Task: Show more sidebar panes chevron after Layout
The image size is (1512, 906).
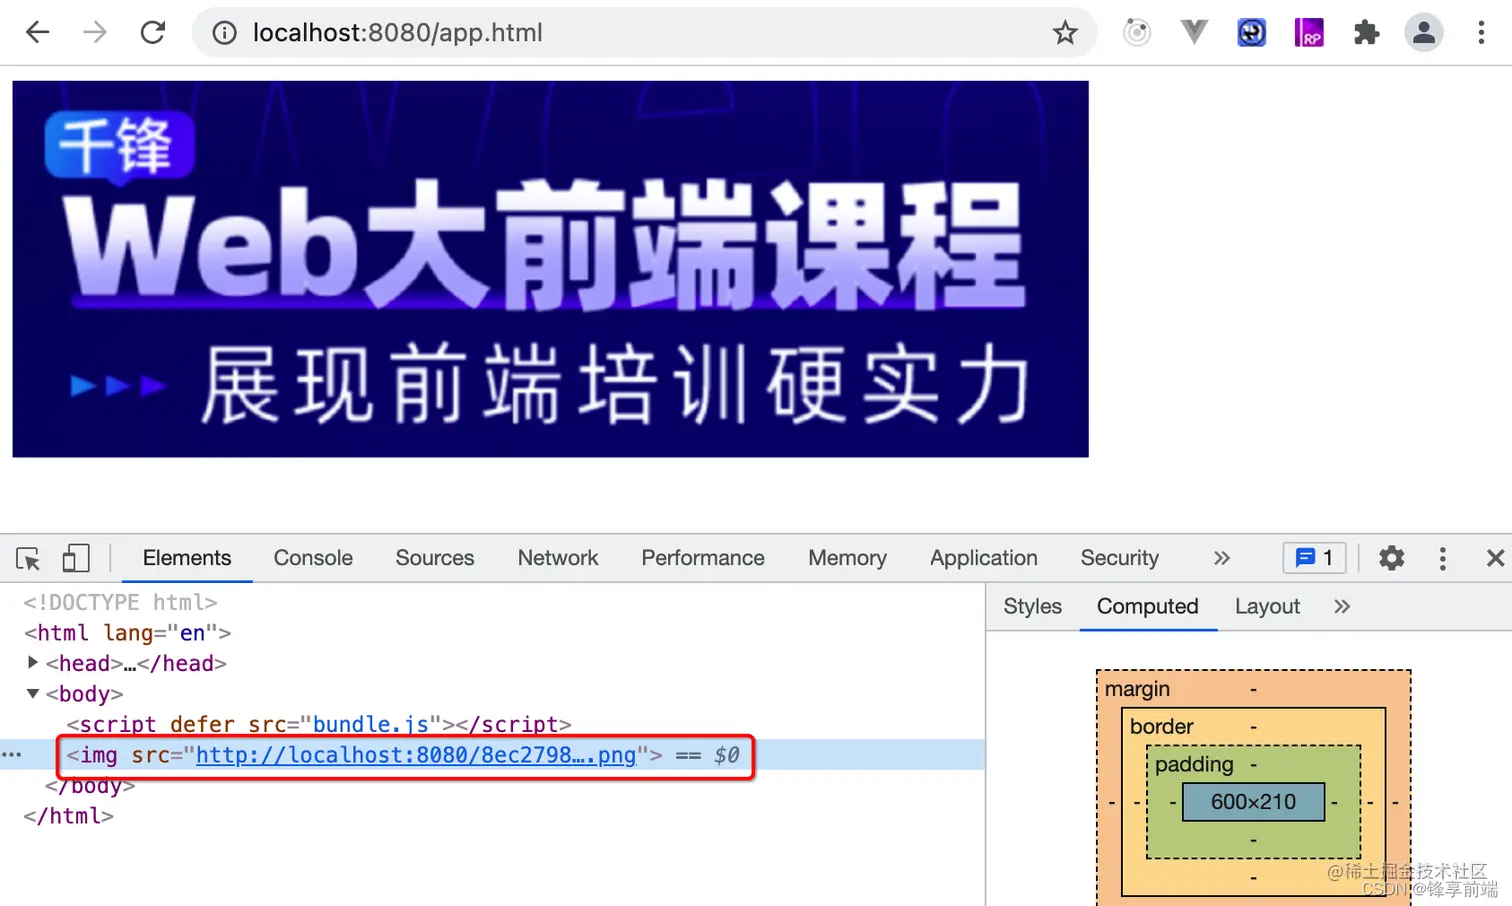Action: click(1341, 606)
